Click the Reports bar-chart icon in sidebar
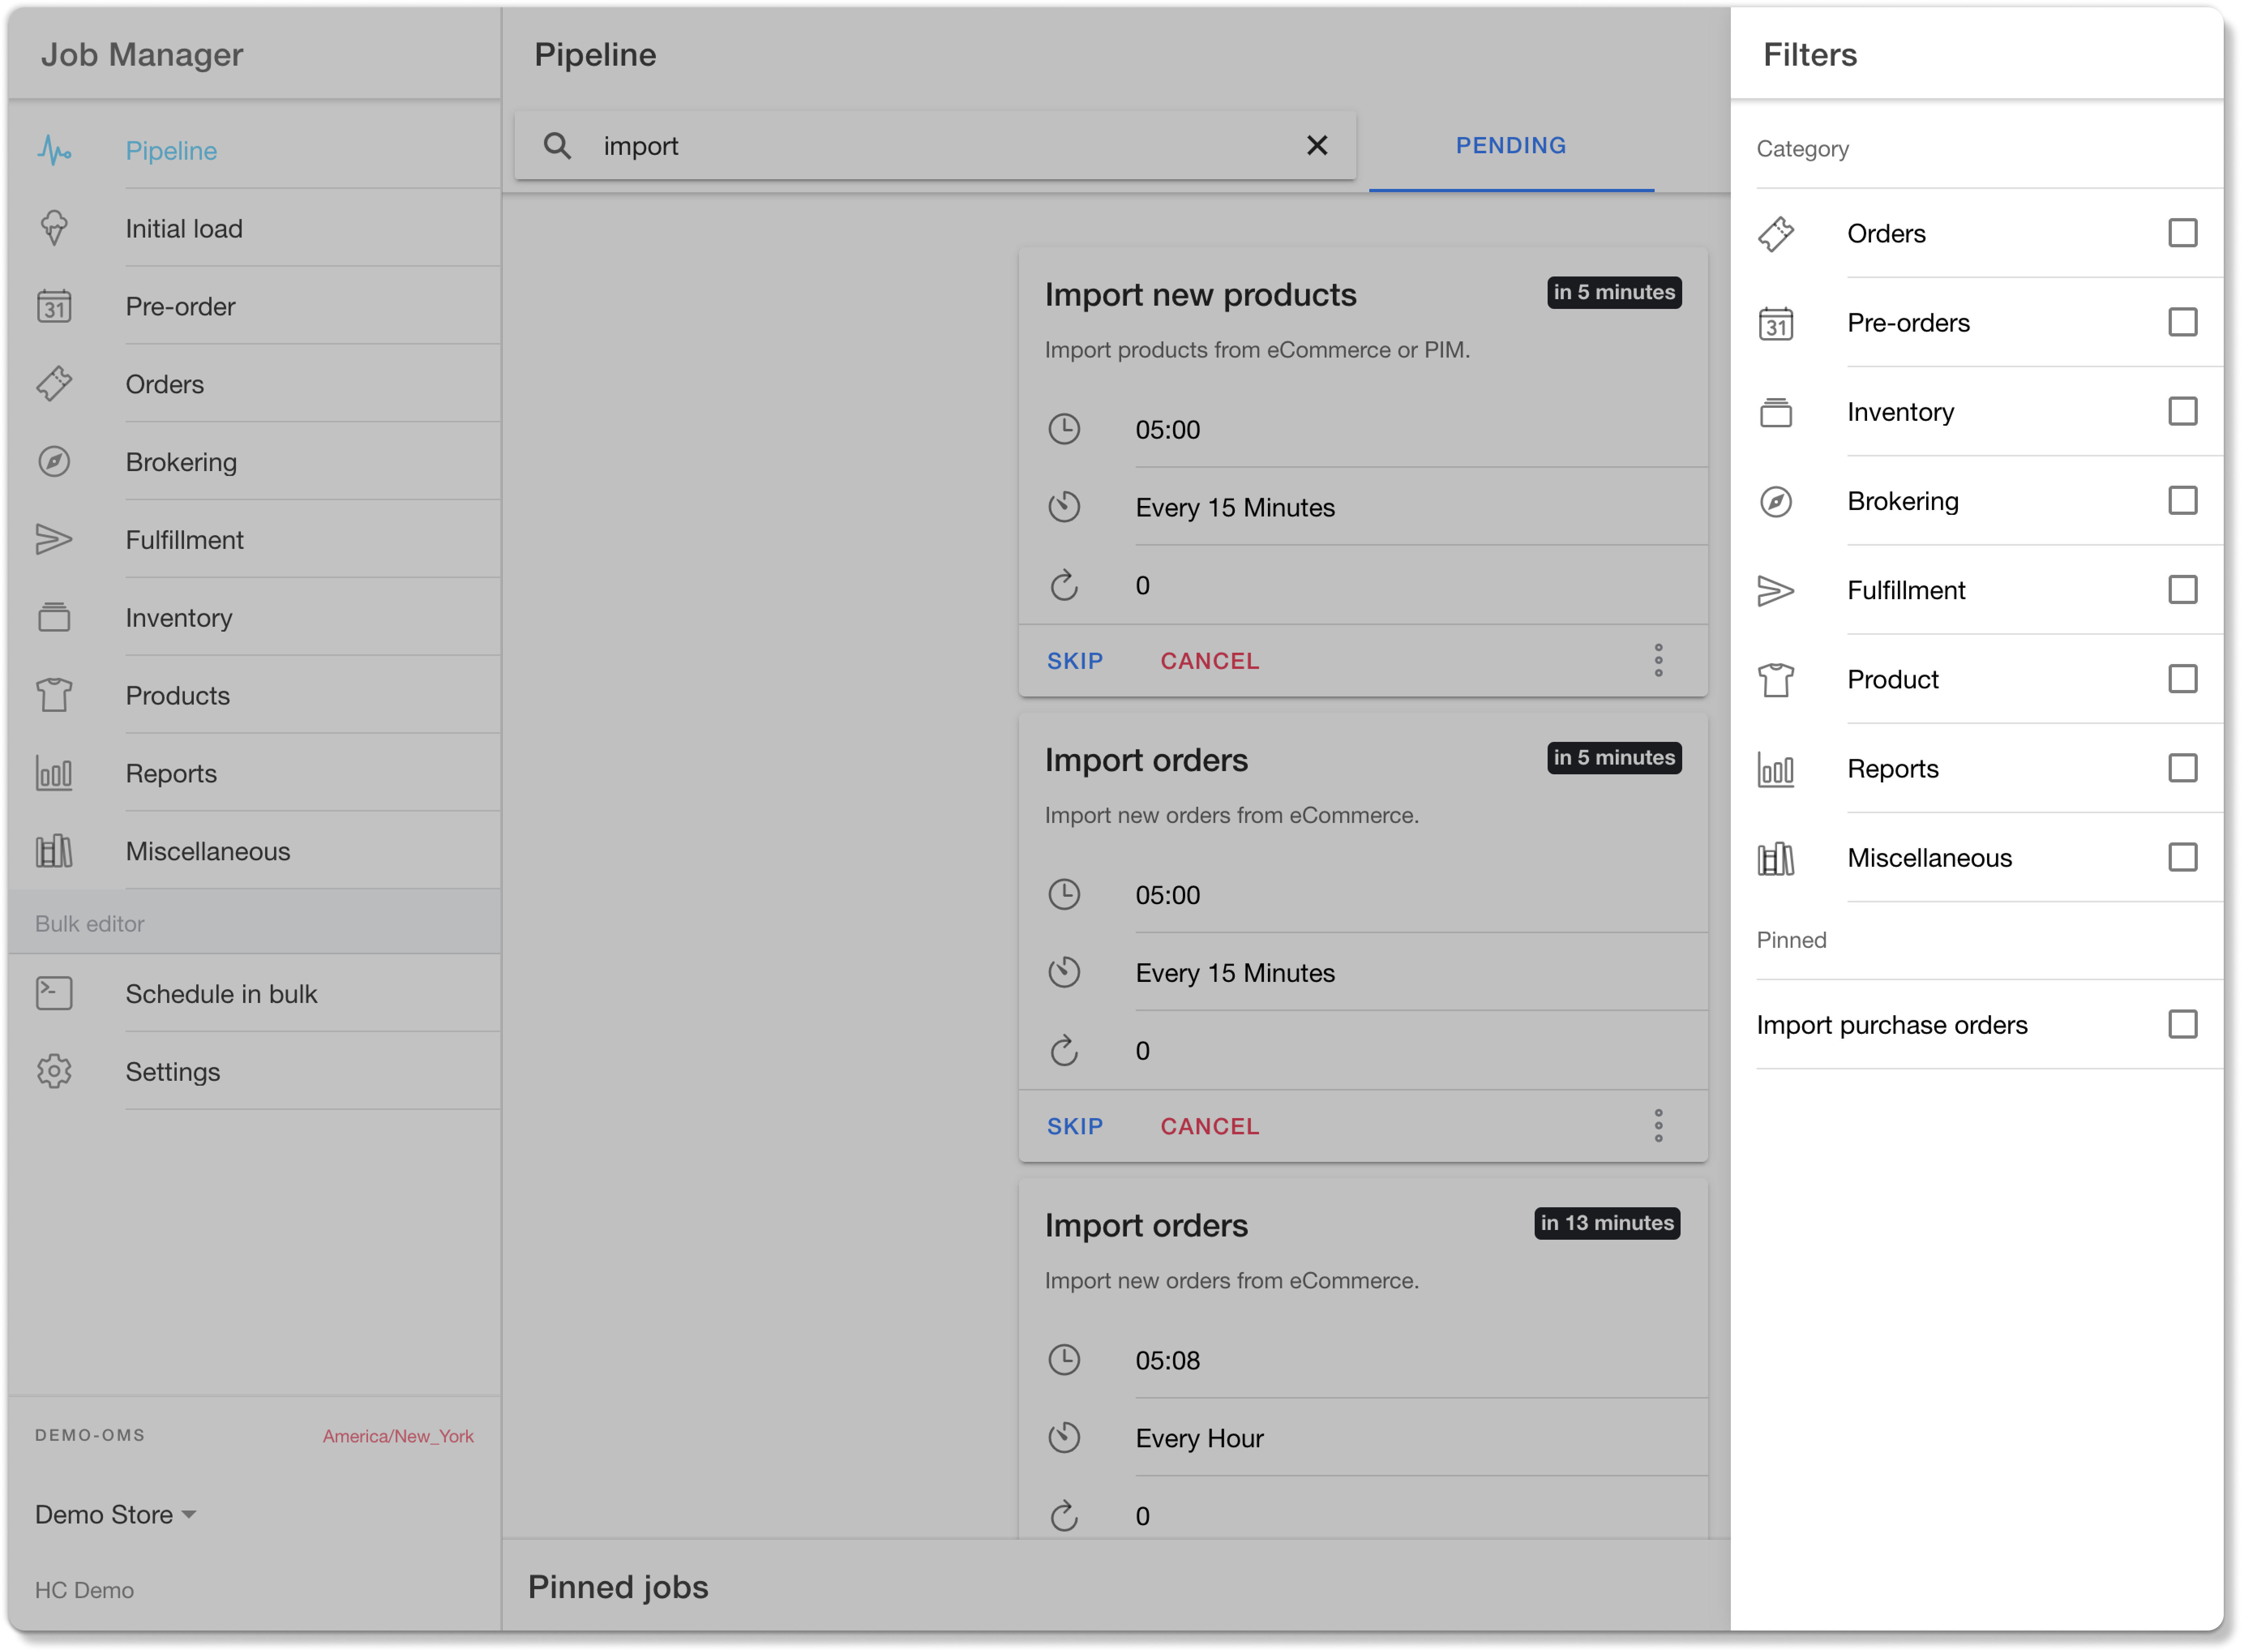Image resolution: width=2242 pixels, height=1652 pixels. pyautogui.click(x=54, y=774)
